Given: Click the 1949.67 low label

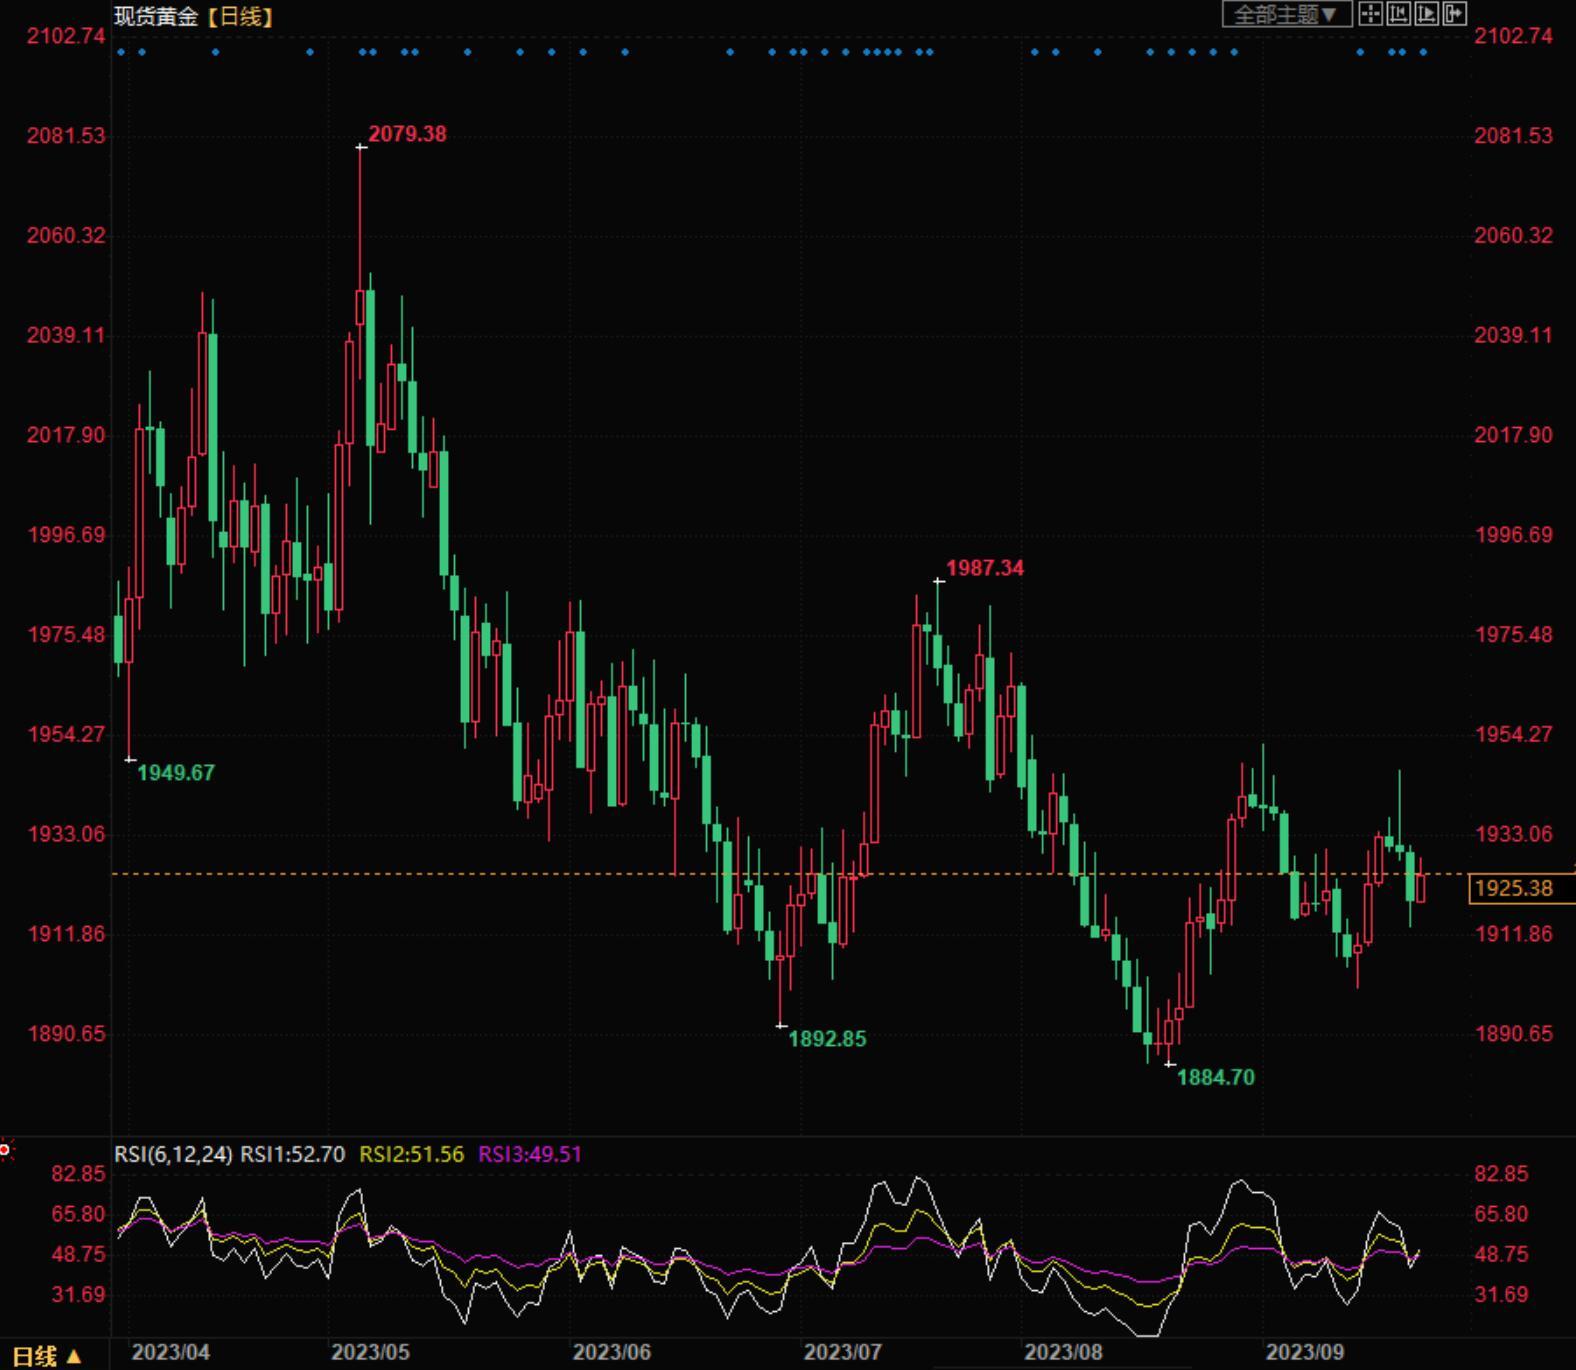Looking at the screenshot, I should pos(175,773).
